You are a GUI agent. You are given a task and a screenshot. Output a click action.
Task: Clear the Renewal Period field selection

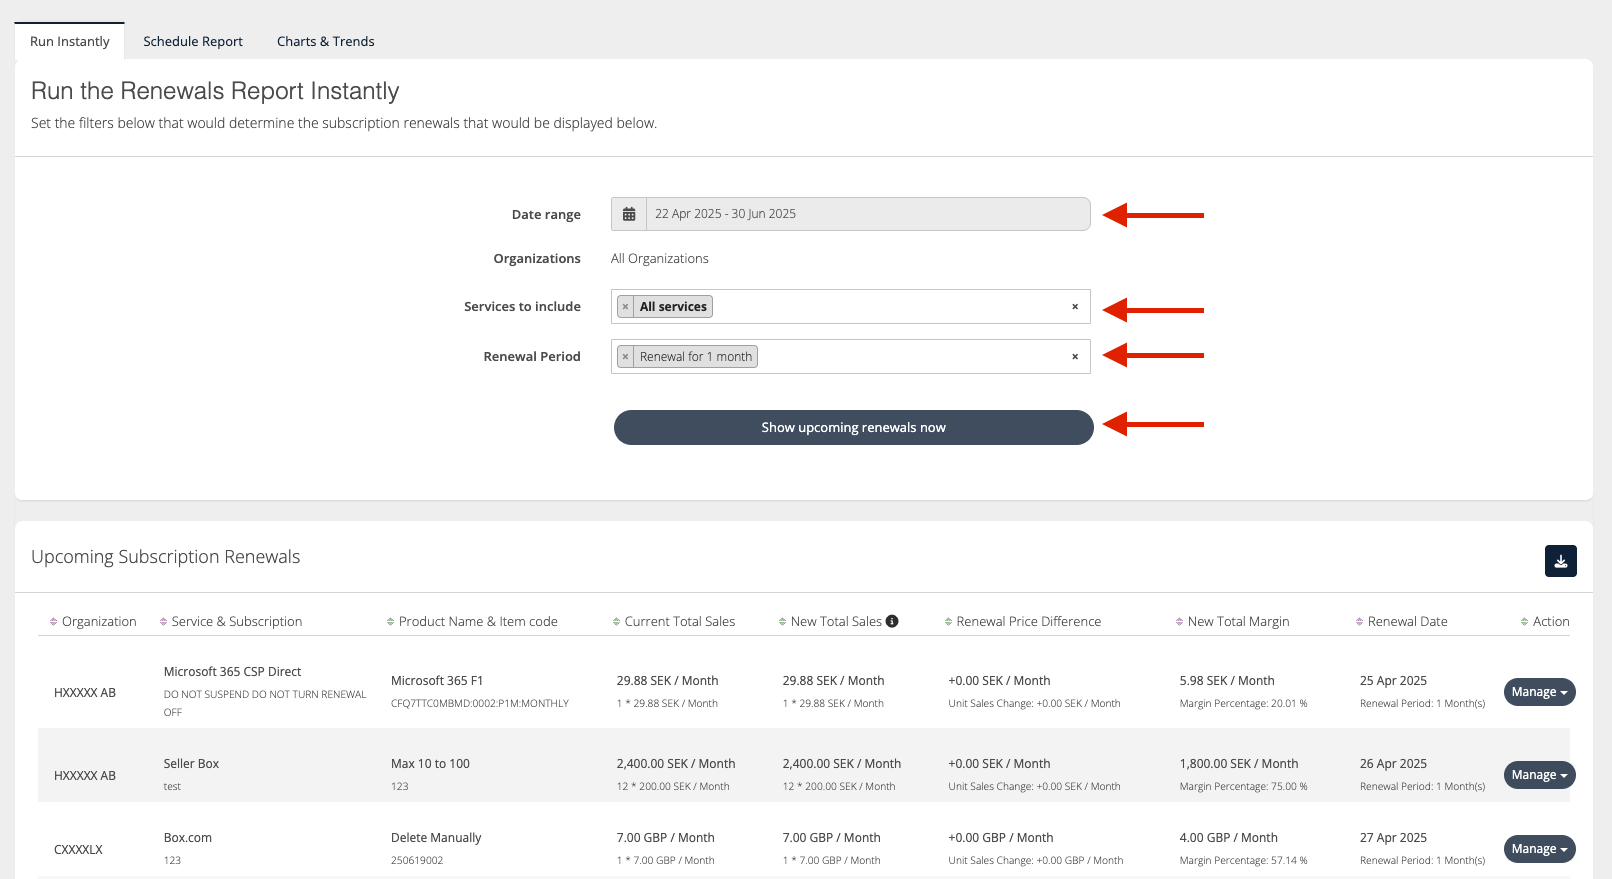pos(1075,357)
